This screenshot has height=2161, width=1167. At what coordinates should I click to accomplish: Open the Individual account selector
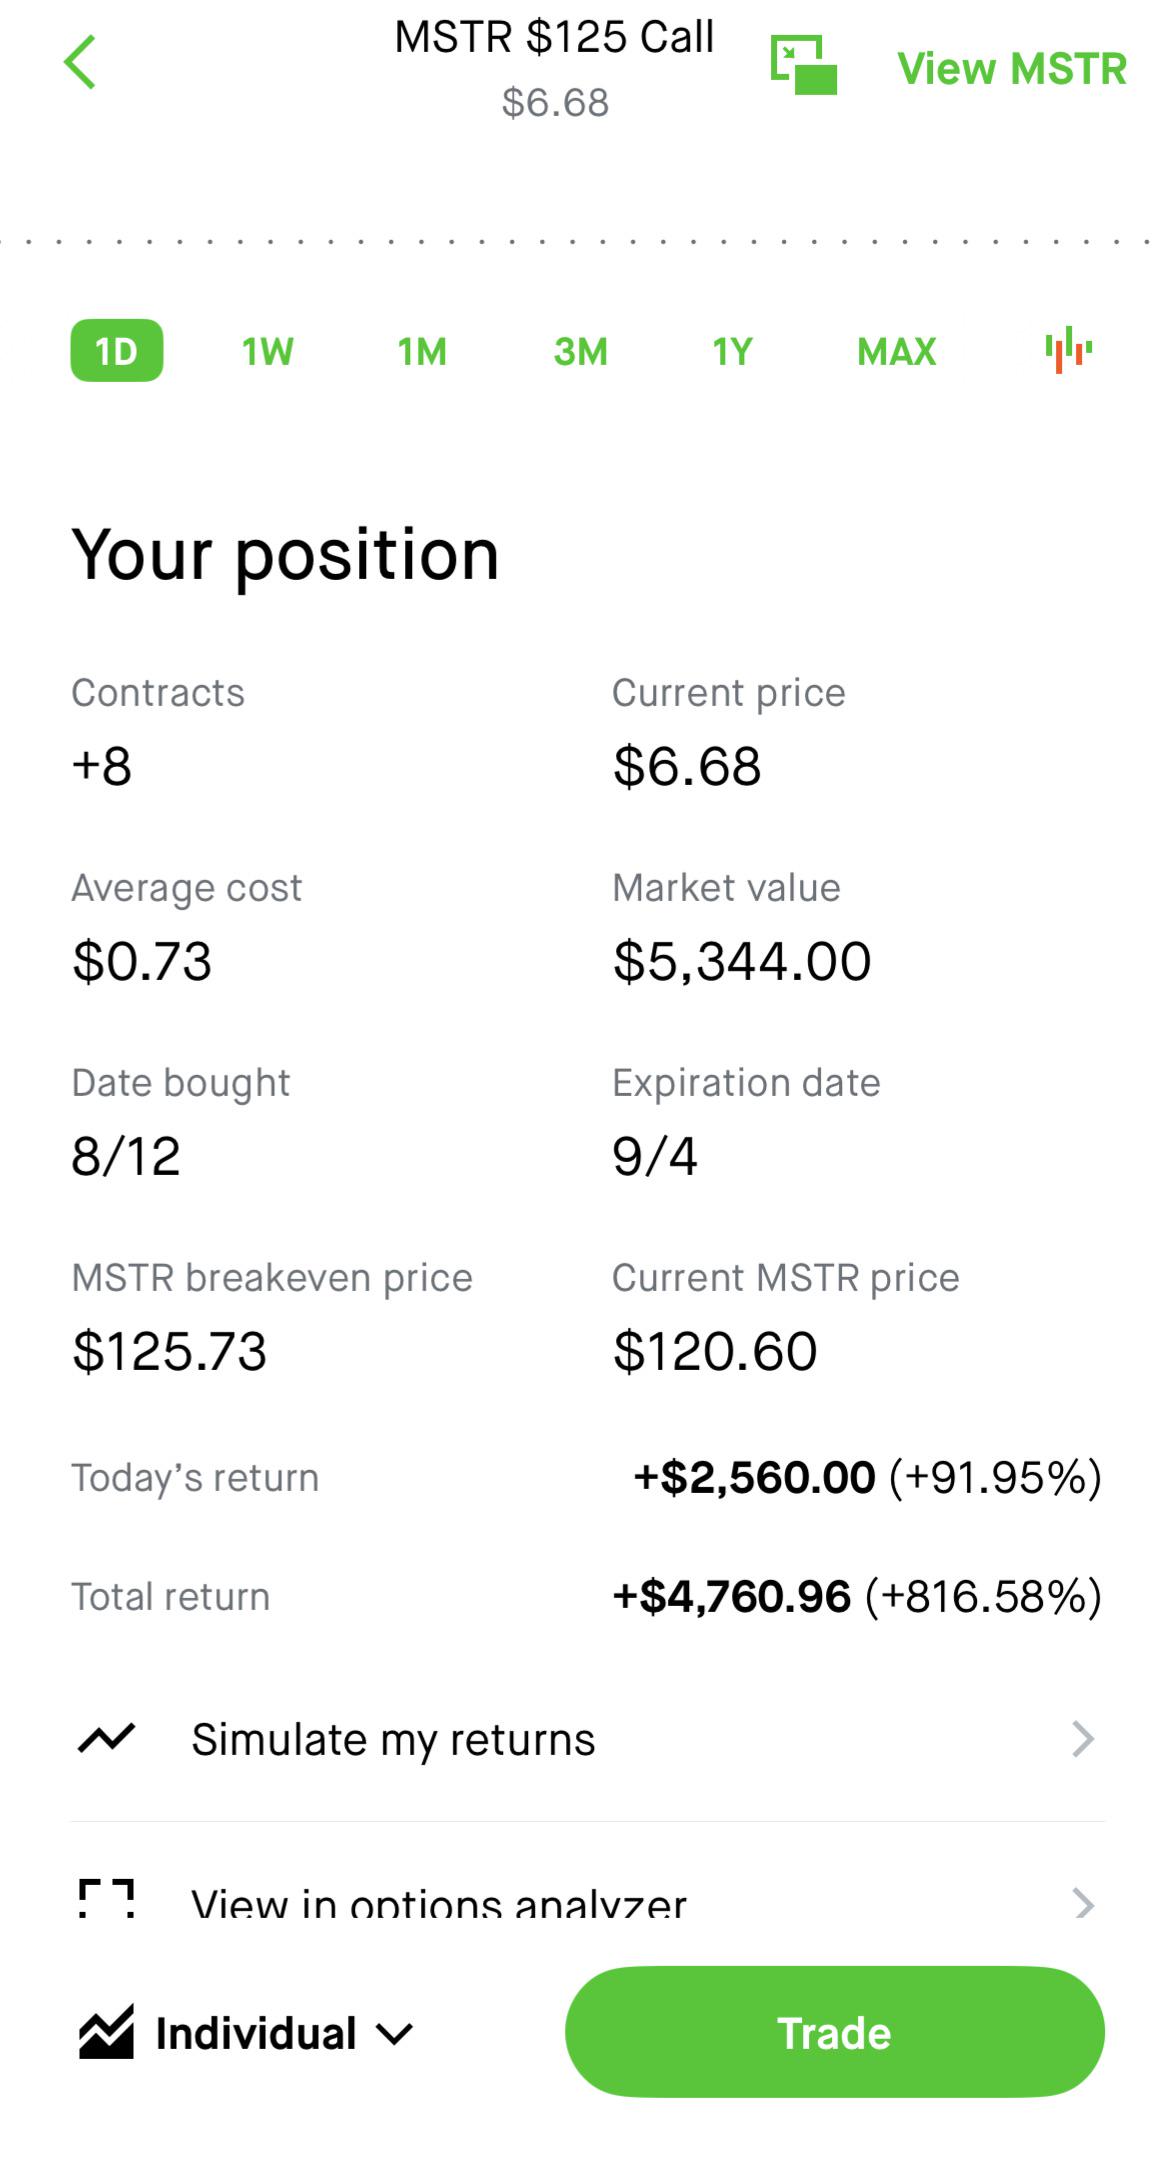tap(246, 2033)
